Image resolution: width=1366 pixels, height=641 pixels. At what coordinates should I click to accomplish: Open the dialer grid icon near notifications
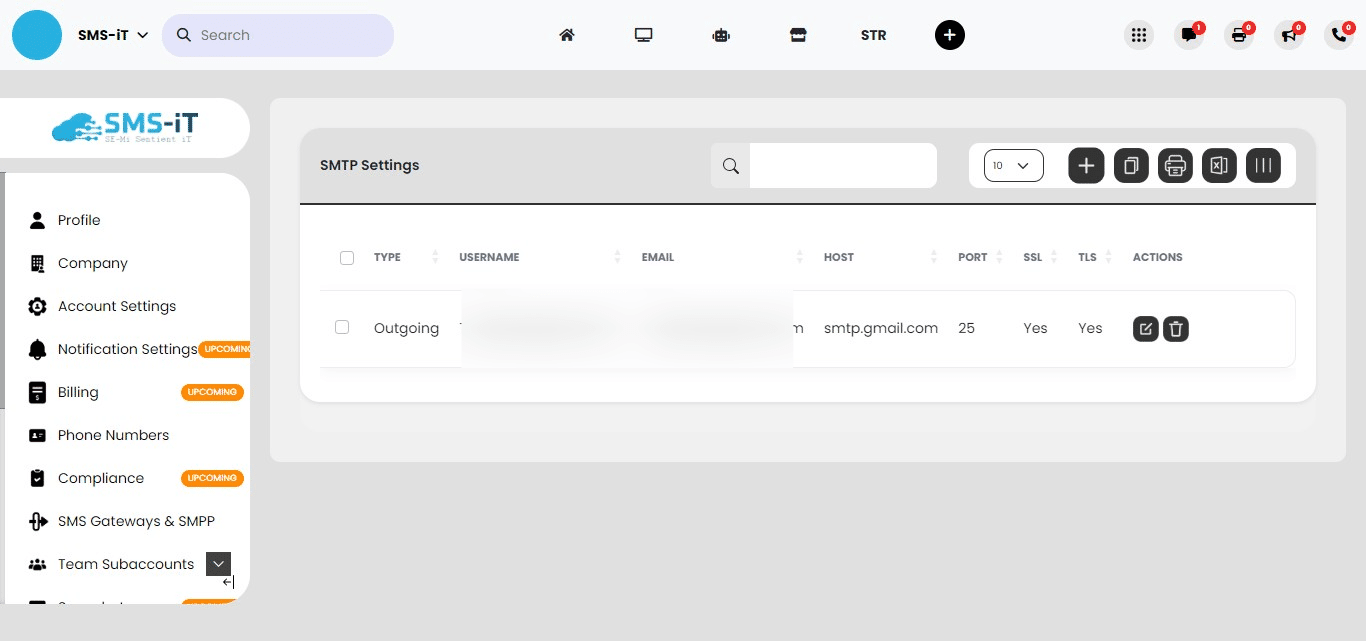click(1138, 35)
